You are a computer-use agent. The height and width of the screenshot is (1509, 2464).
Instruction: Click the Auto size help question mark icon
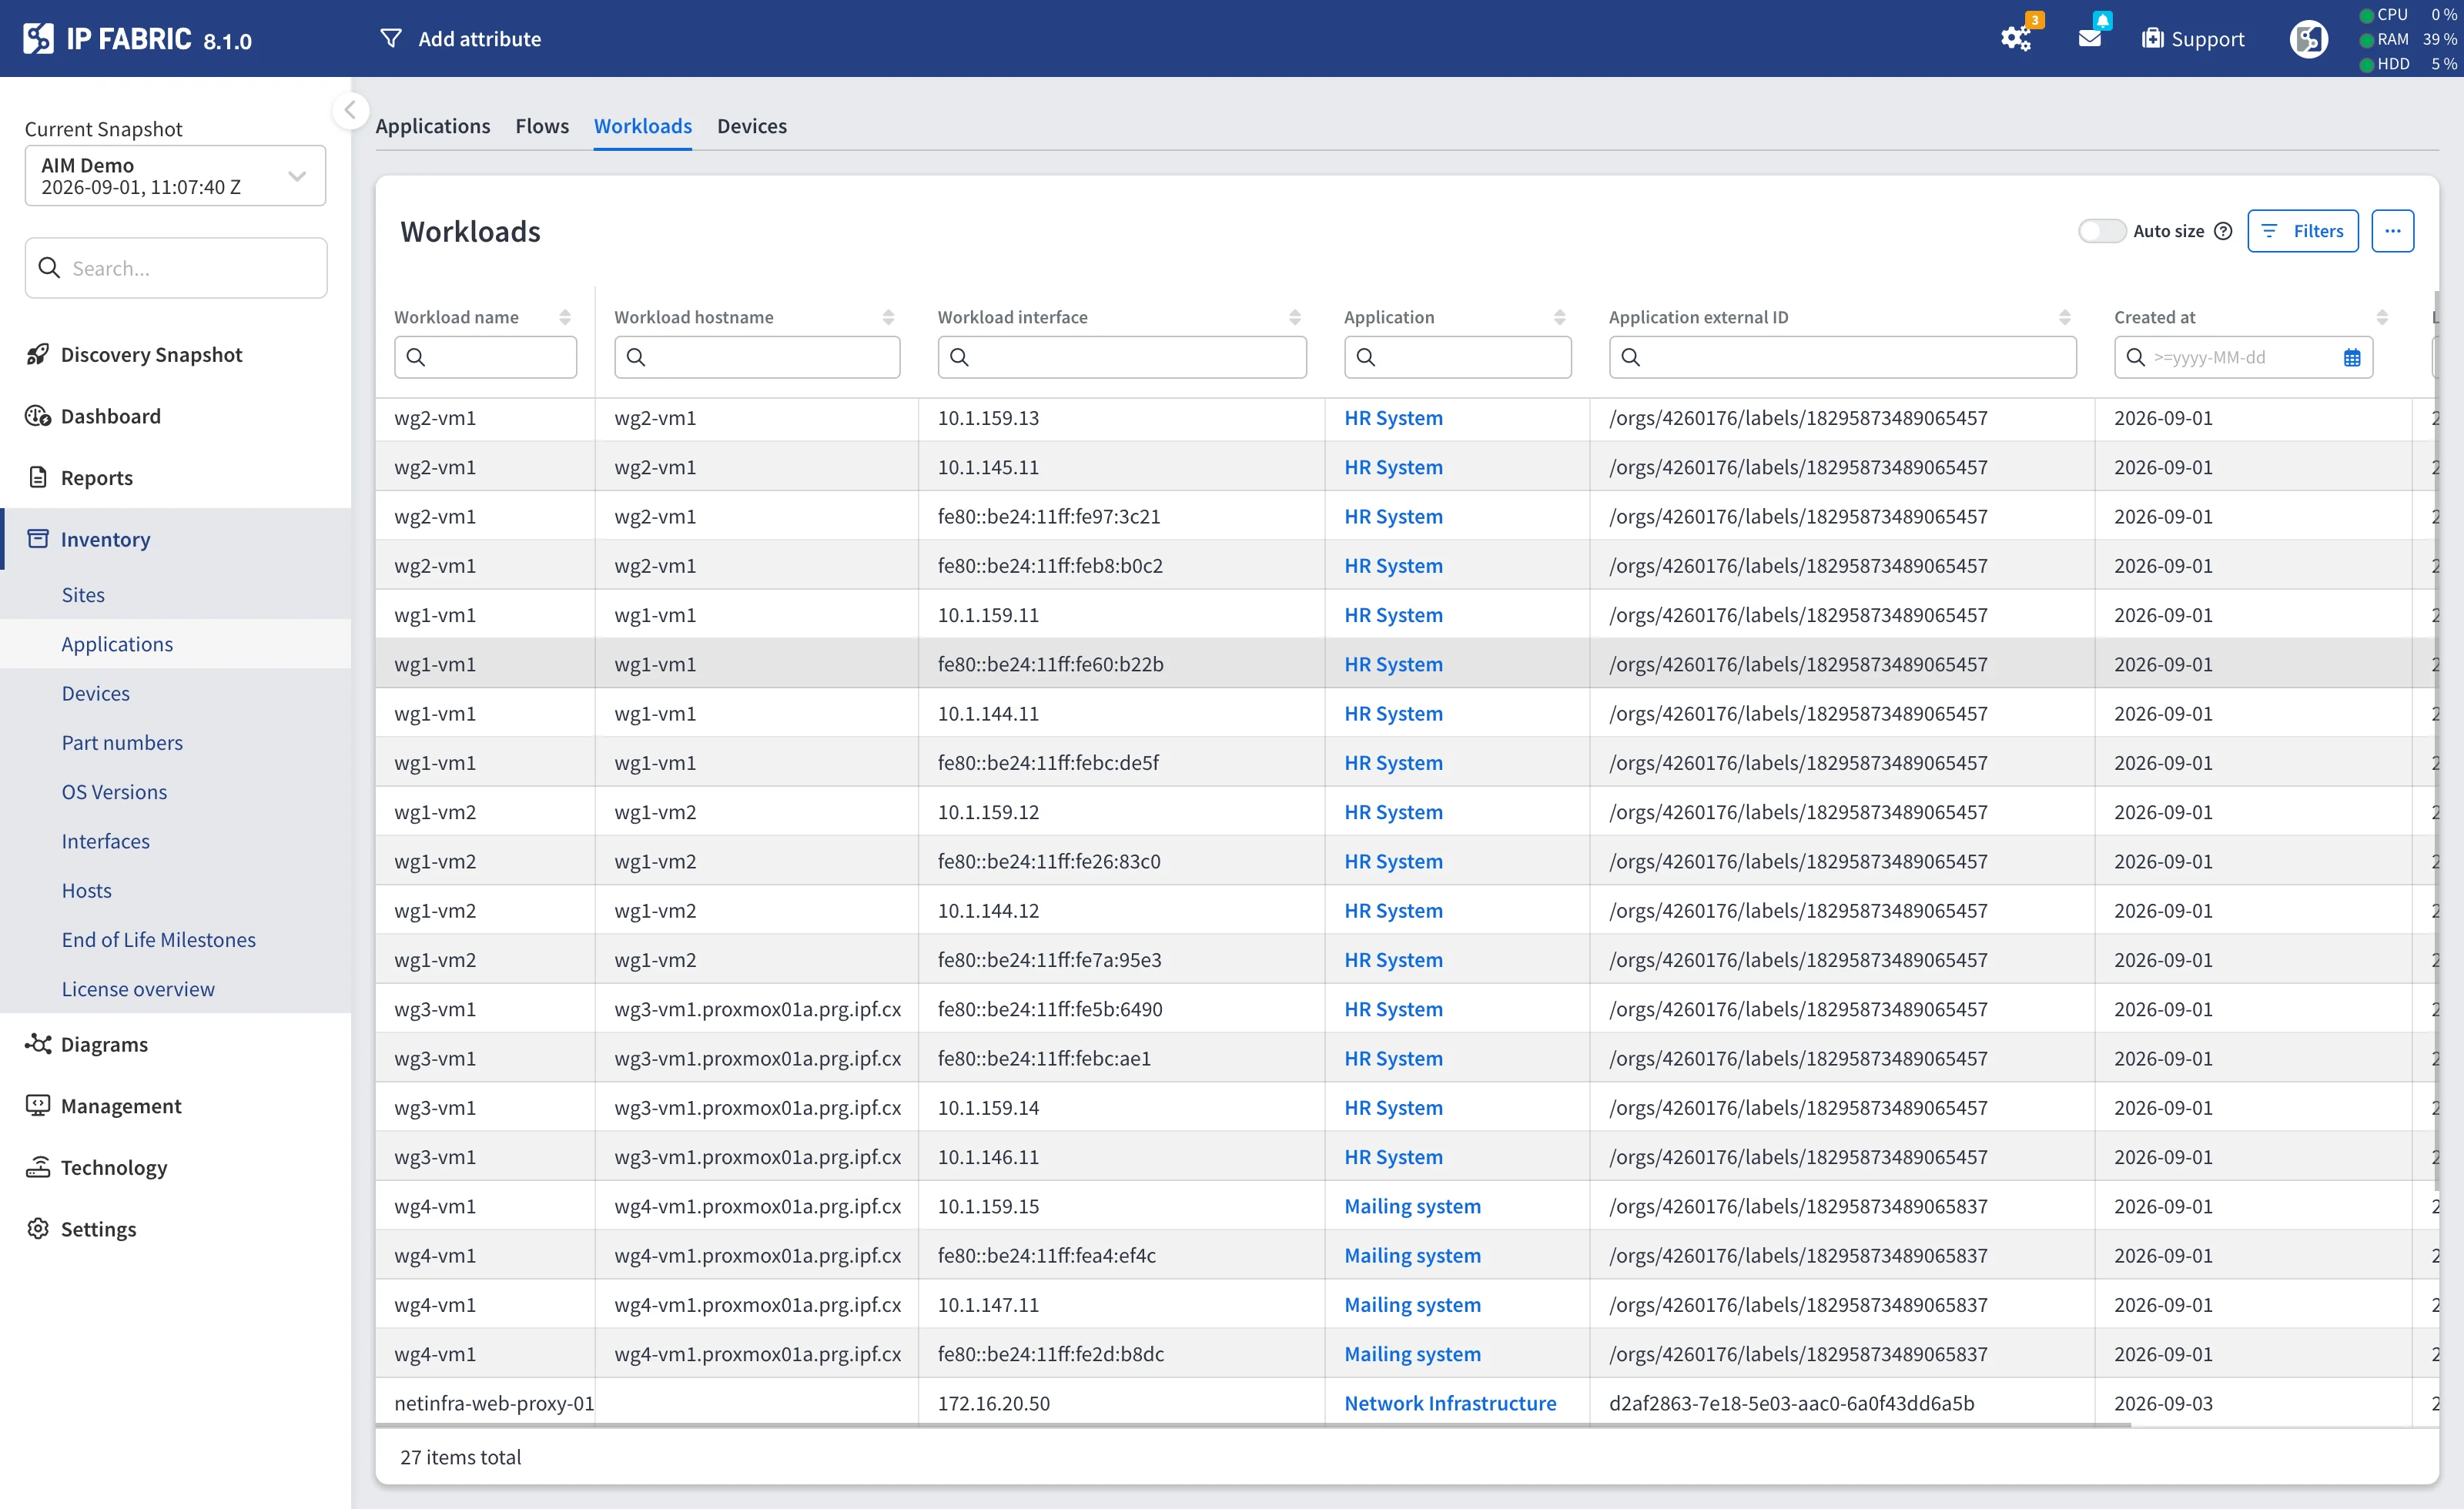[2223, 231]
